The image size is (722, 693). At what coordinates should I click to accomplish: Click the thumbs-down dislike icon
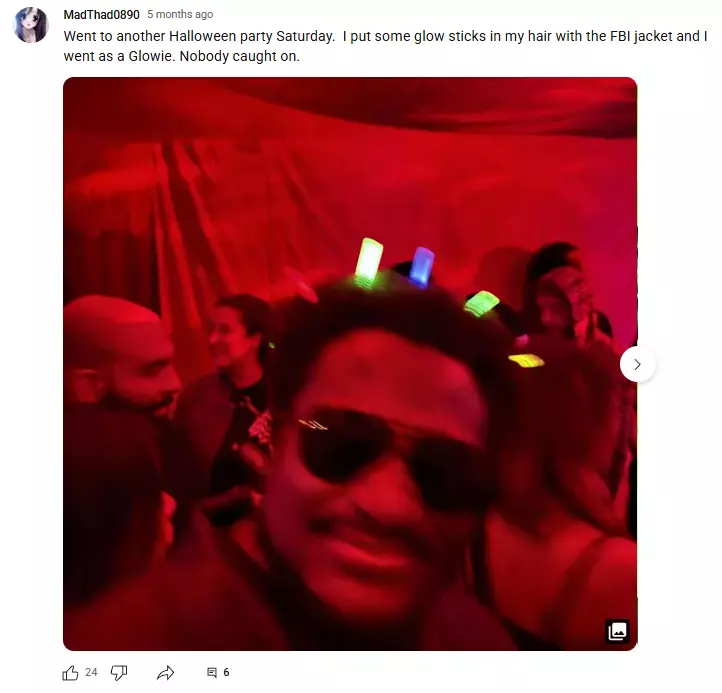[119, 673]
